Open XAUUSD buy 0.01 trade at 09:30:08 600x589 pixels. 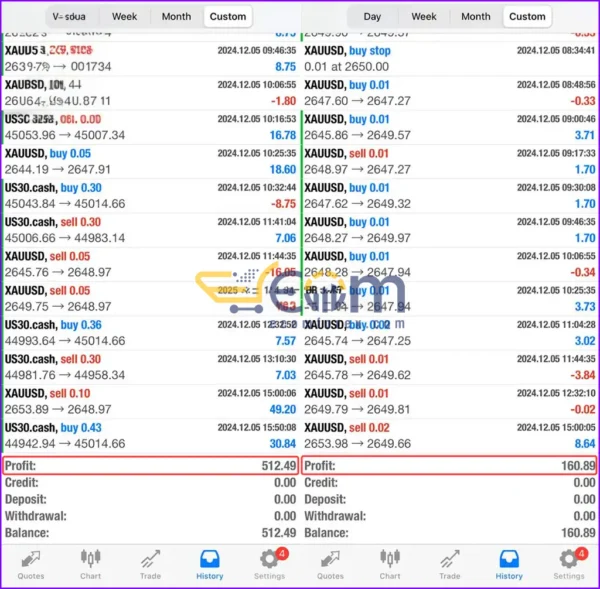coord(449,196)
